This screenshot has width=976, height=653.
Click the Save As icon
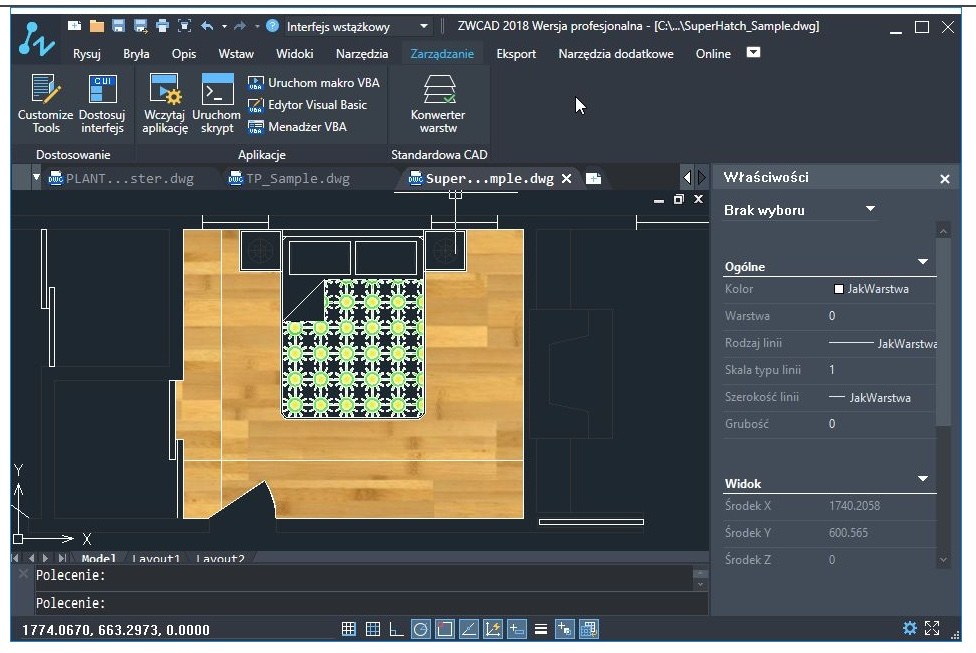tap(141, 26)
